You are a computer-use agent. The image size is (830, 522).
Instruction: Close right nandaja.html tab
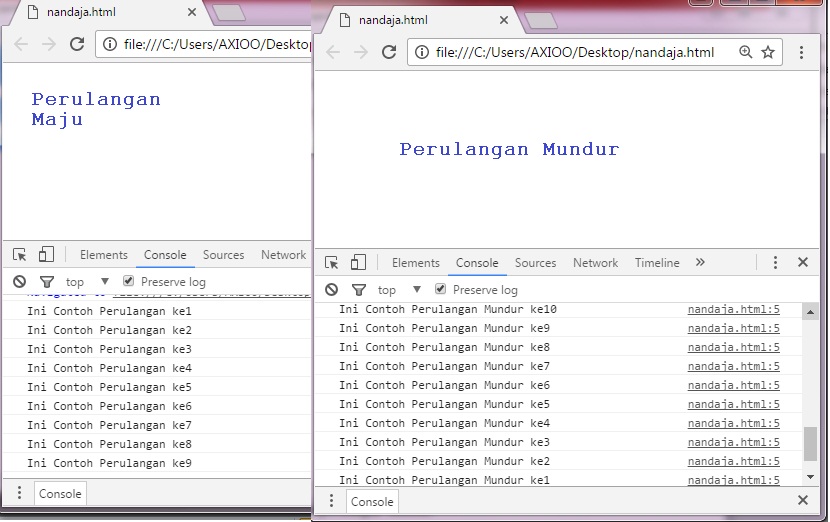click(x=503, y=20)
